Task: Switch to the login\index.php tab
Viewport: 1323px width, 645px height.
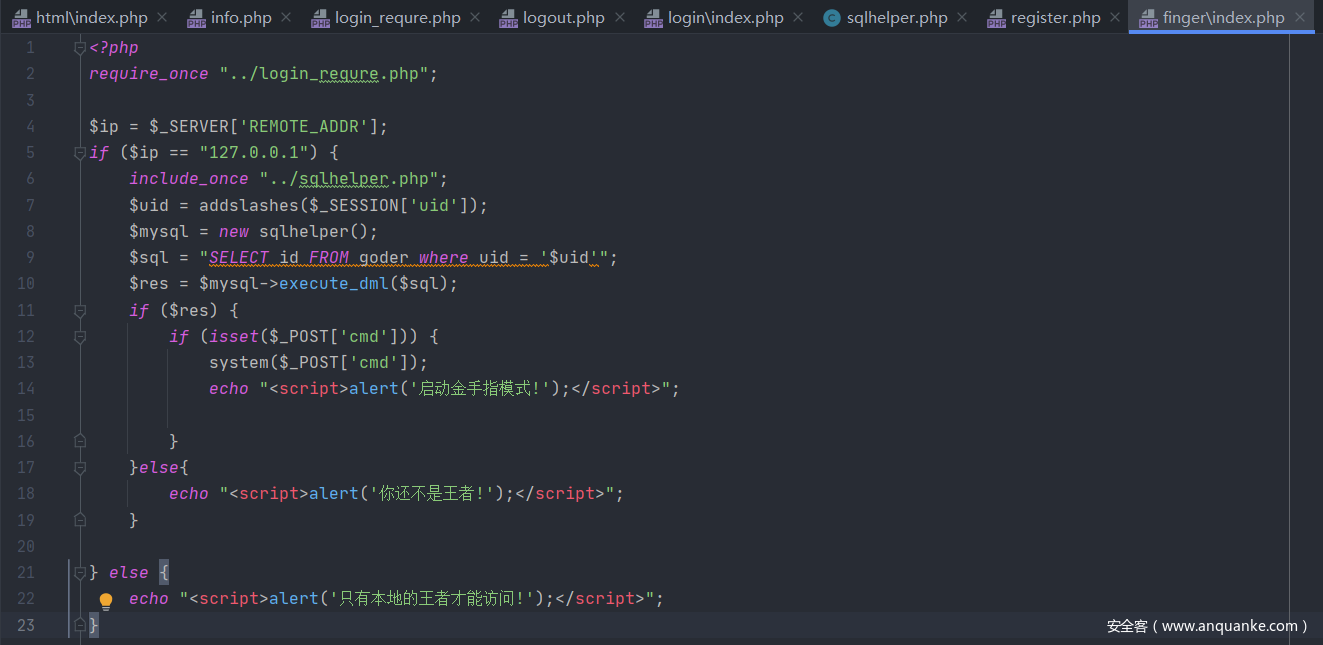Action: pyautogui.click(x=725, y=18)
